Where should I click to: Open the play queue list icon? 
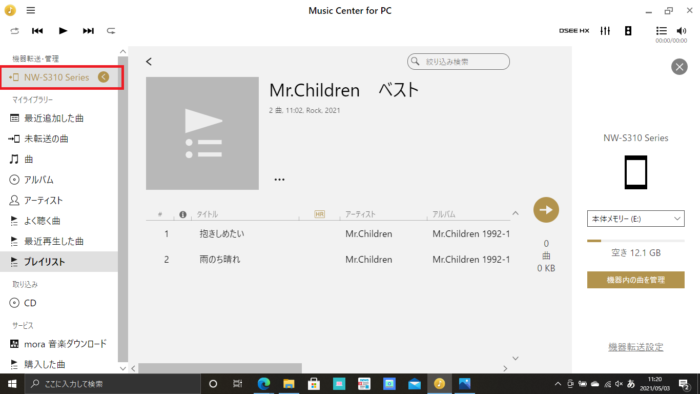click(x=661, y=30)
